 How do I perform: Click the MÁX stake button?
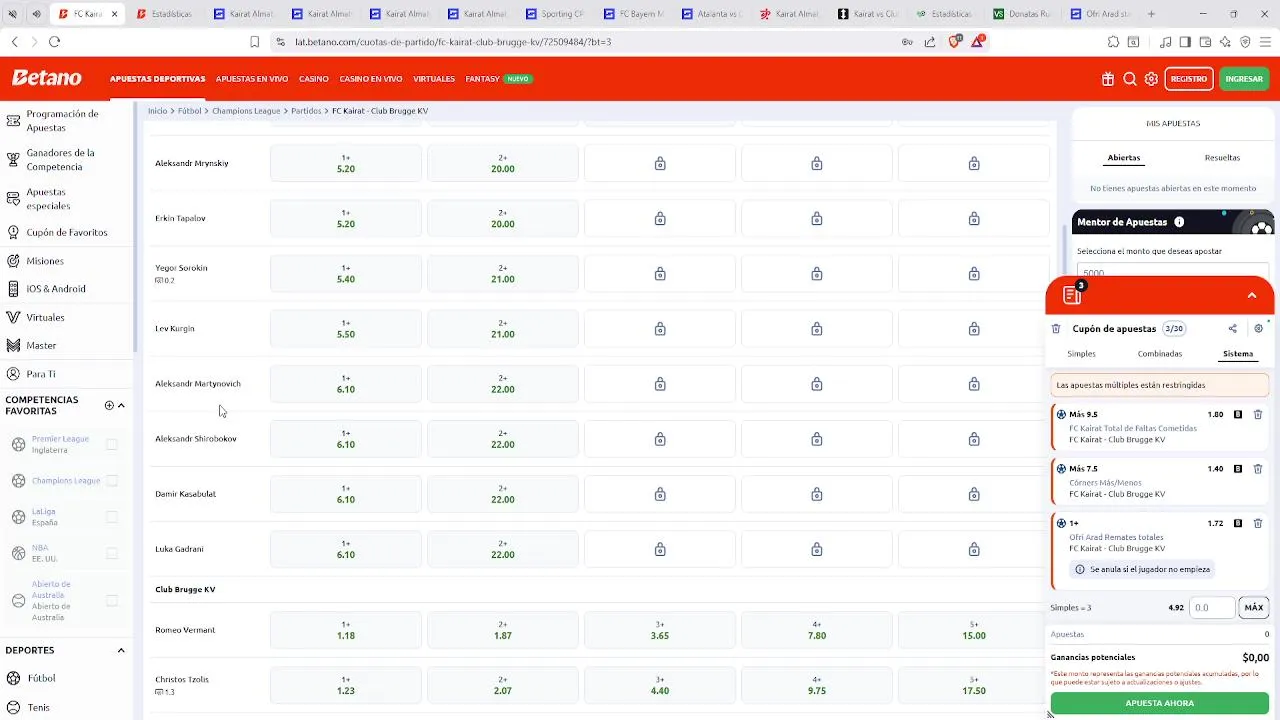pos(1254,607)
